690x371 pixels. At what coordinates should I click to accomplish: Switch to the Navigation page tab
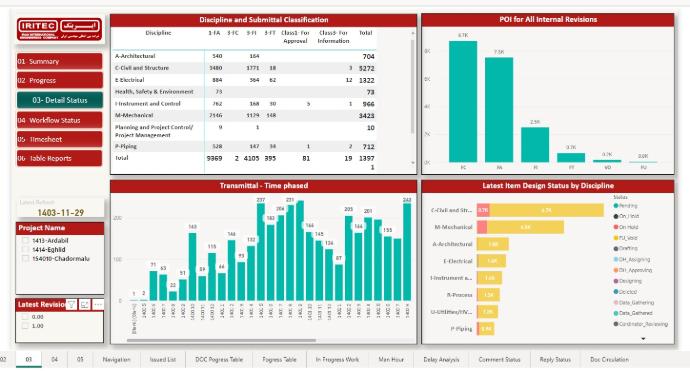116,360
